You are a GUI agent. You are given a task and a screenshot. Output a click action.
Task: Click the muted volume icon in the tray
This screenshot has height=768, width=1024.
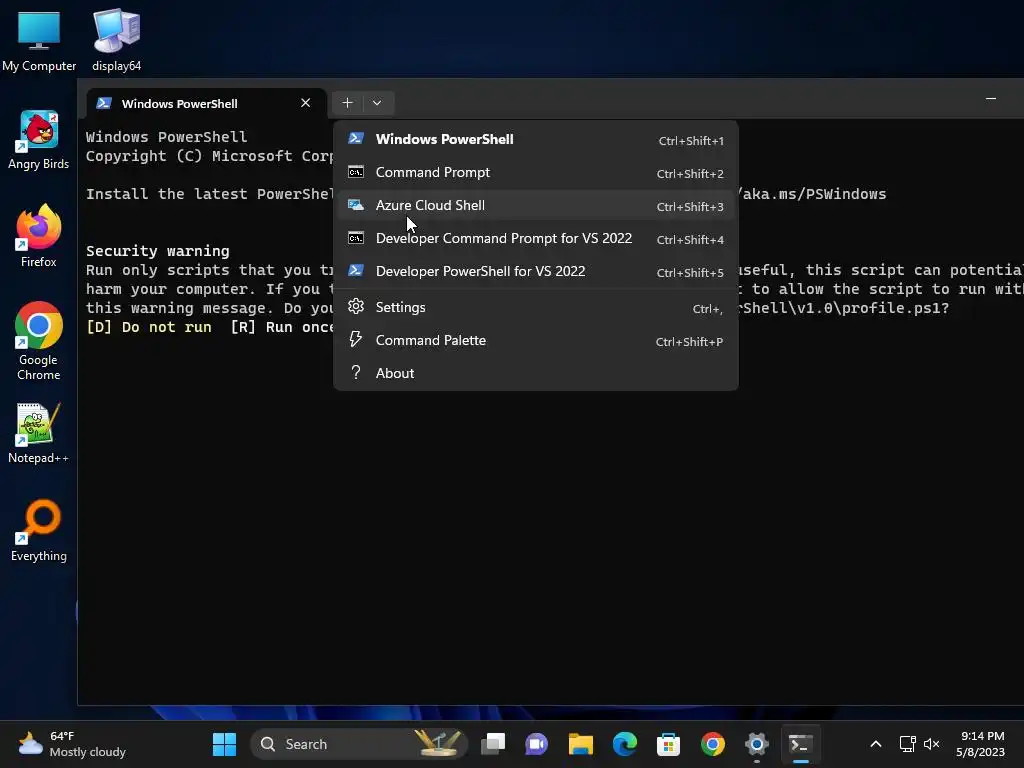click(x=932, y=744)
